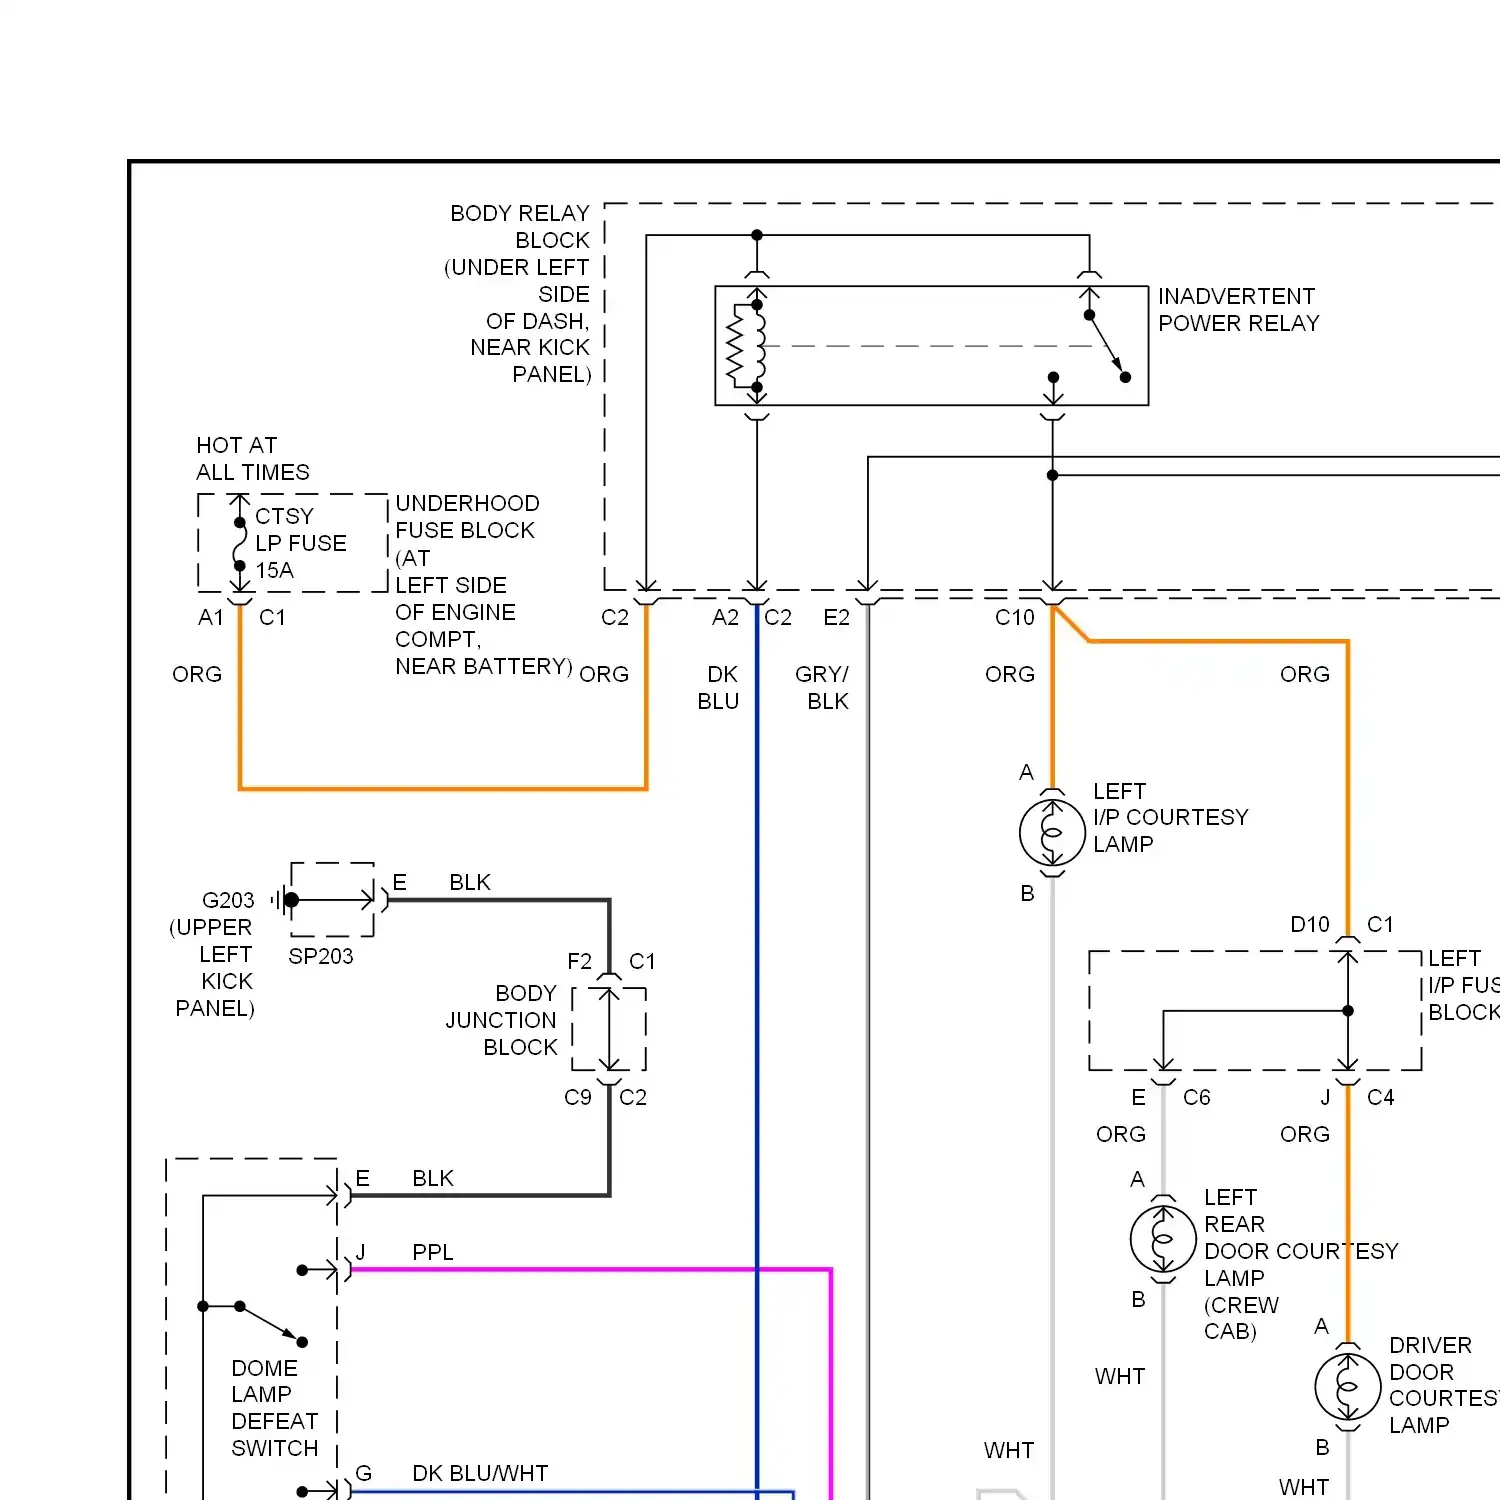Viewport: 1500px width, 1500px height.
Task: Click the GRY/BLK wire label
Action: 822,688
